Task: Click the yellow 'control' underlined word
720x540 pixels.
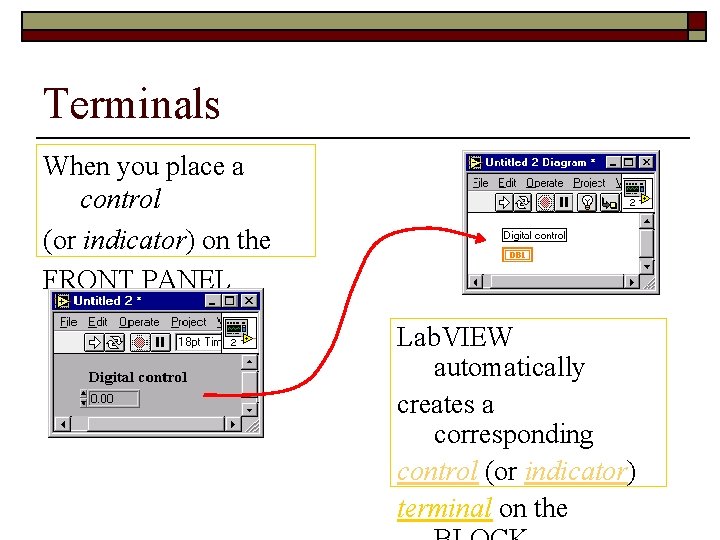Action: pyautogui.click(x=437, y=472)
